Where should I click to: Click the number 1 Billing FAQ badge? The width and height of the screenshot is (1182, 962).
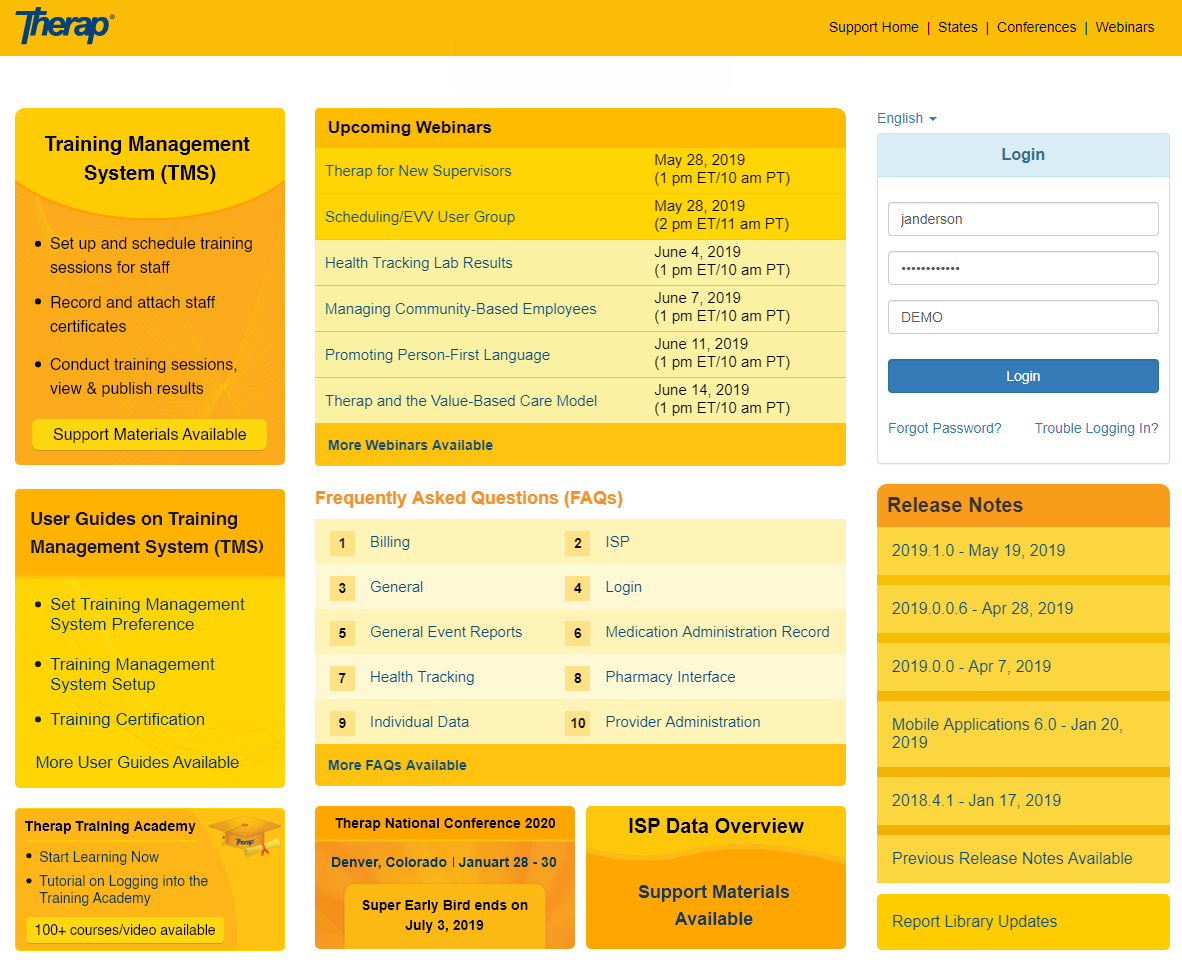[342, 543]
